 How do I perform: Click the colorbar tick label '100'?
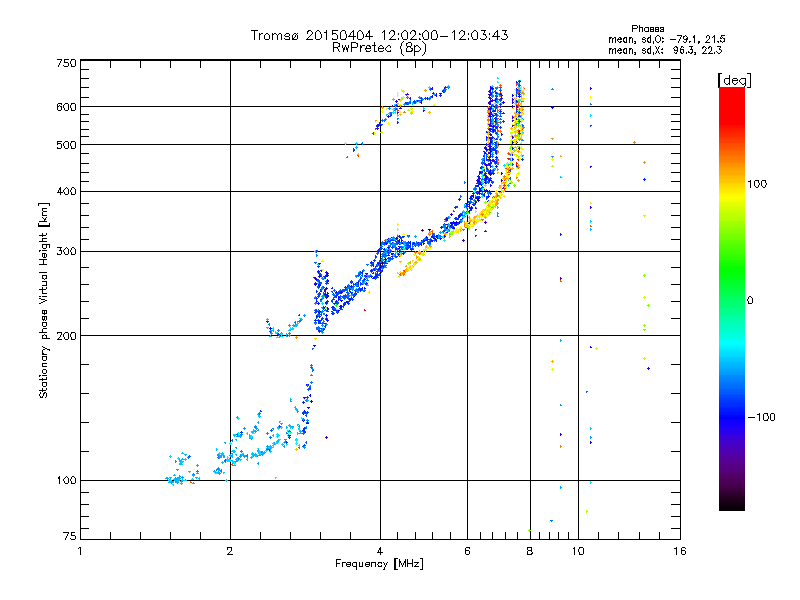coord(757,184)
